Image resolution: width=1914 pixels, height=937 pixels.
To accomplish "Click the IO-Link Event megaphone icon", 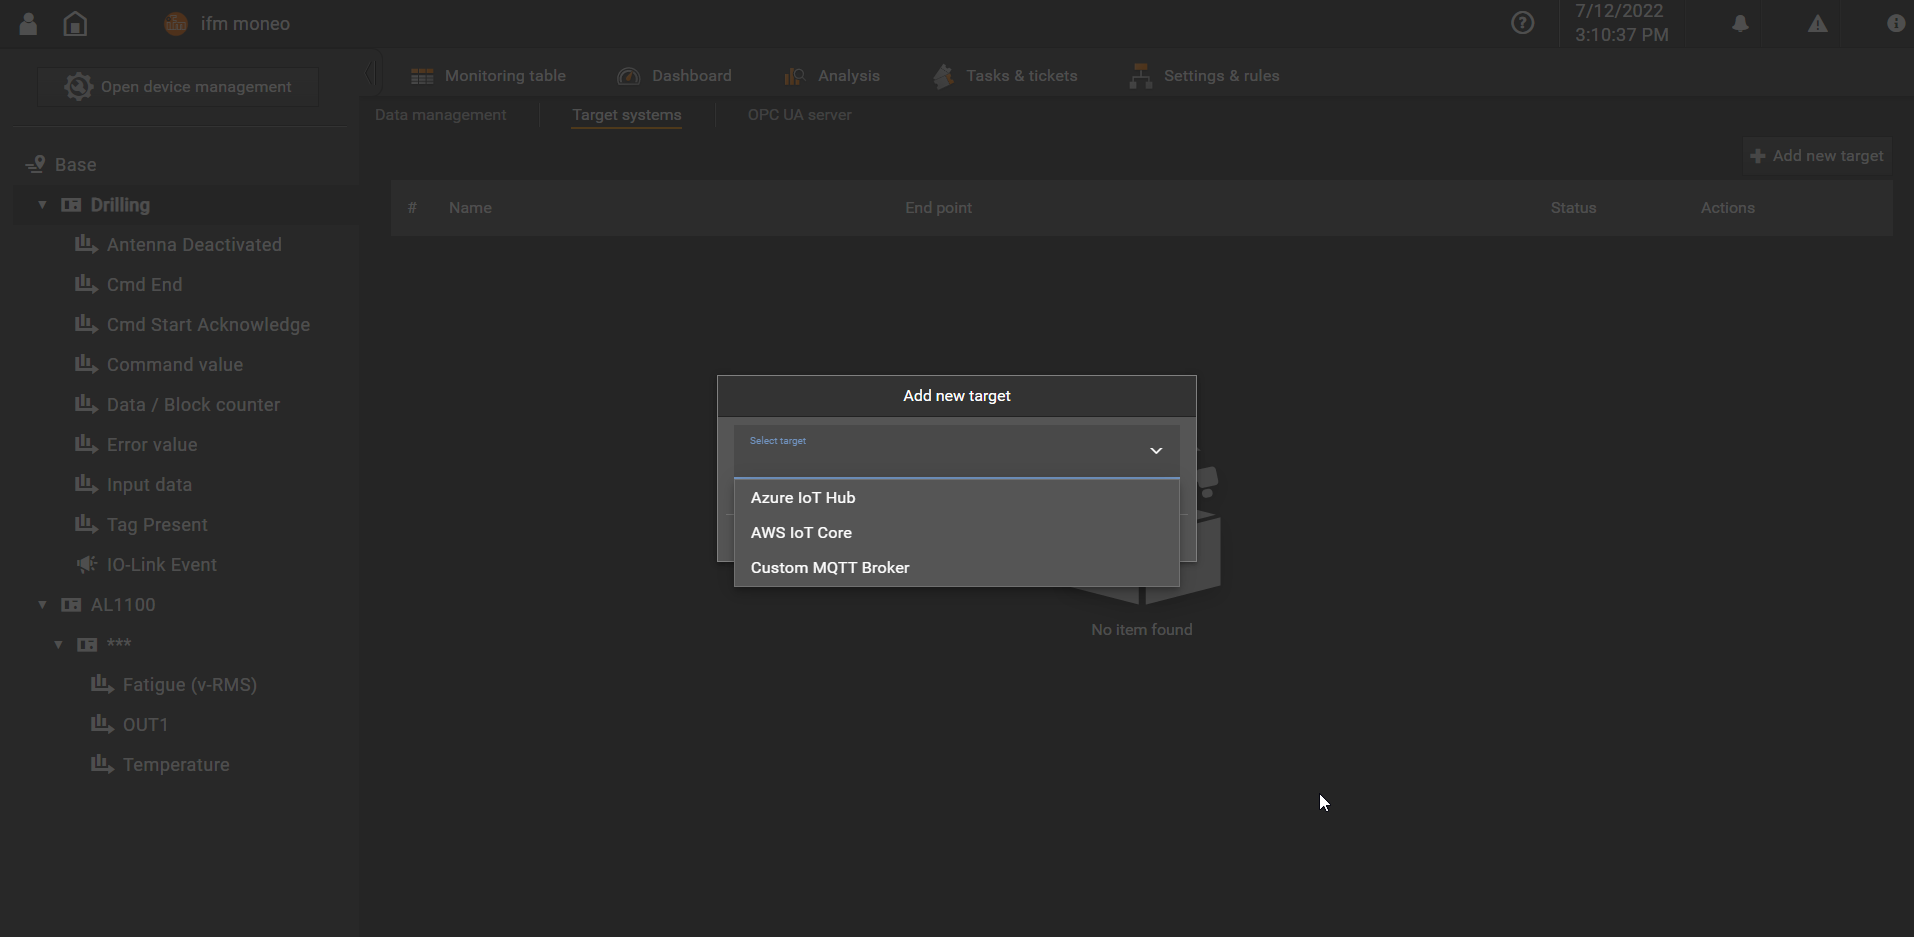I will 87,565.
